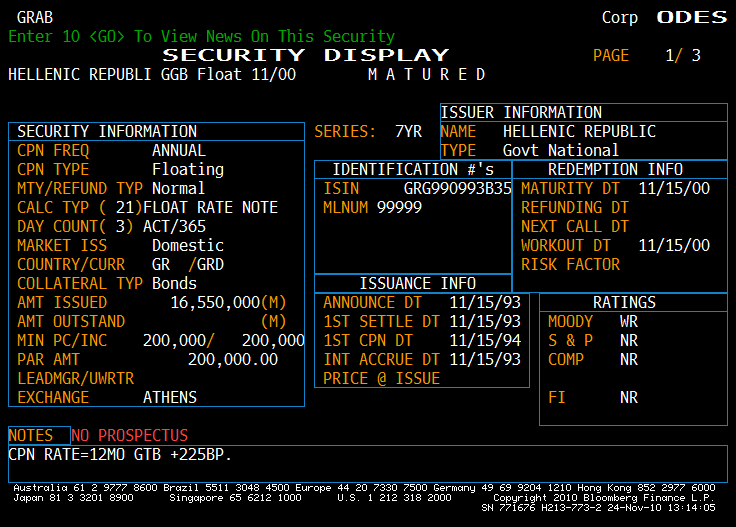The image size is (736, 527).
Task: Click the issuer NAME value HELLENIC REPUBLIC
Action: pyautogui.click(x=579, y=131)
